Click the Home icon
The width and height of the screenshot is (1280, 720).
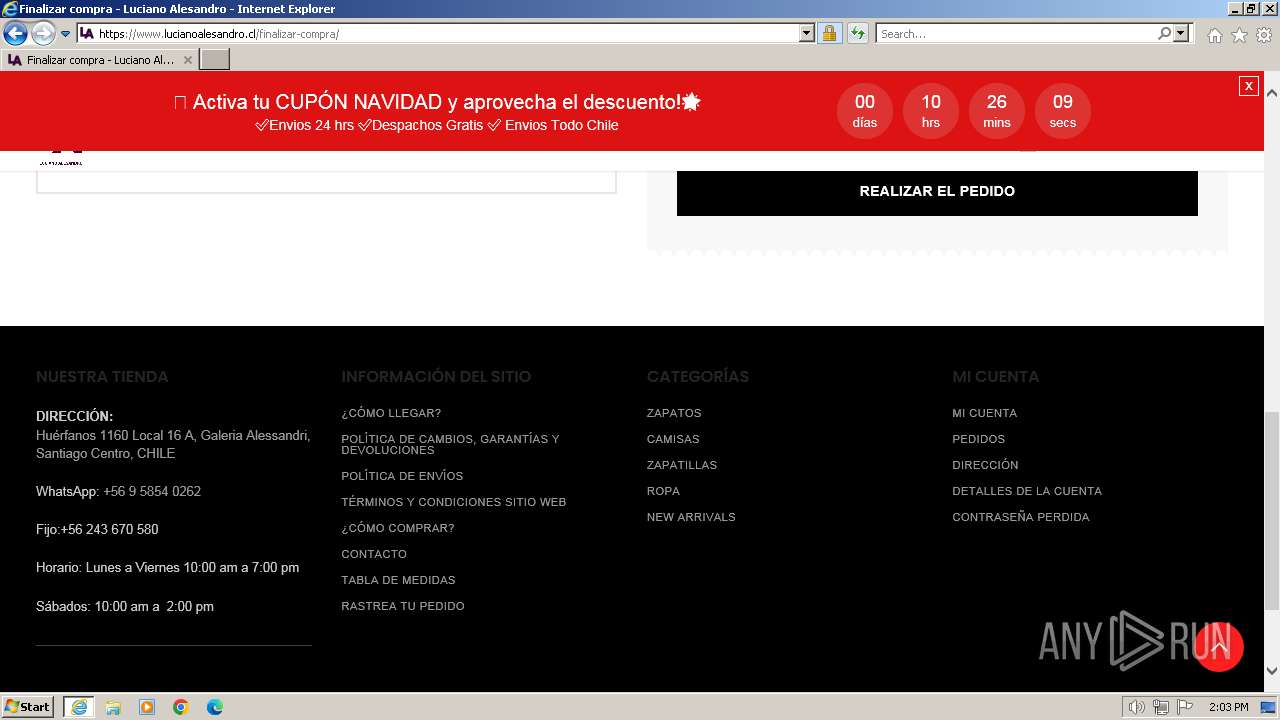coord(1214,35)
